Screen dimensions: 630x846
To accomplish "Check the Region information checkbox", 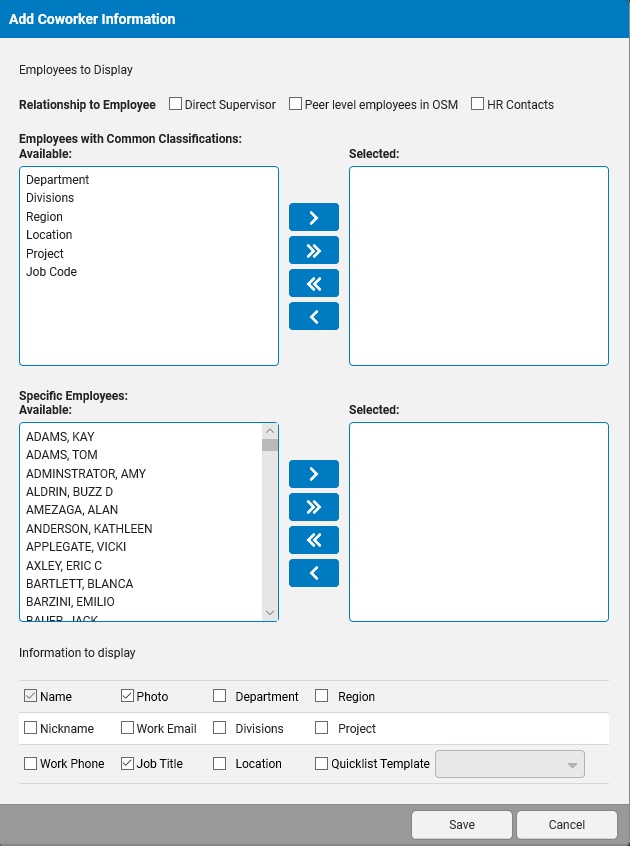I will pos(321,696).
